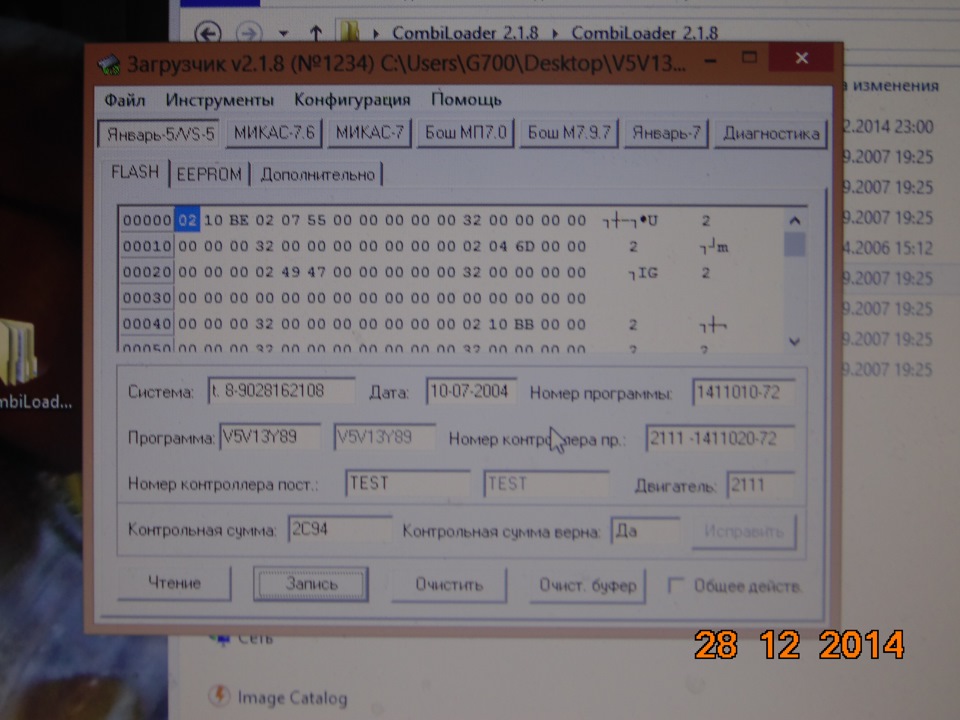Open the Инструменты menu
960x720 pixels.
click(x=219, y=100)
